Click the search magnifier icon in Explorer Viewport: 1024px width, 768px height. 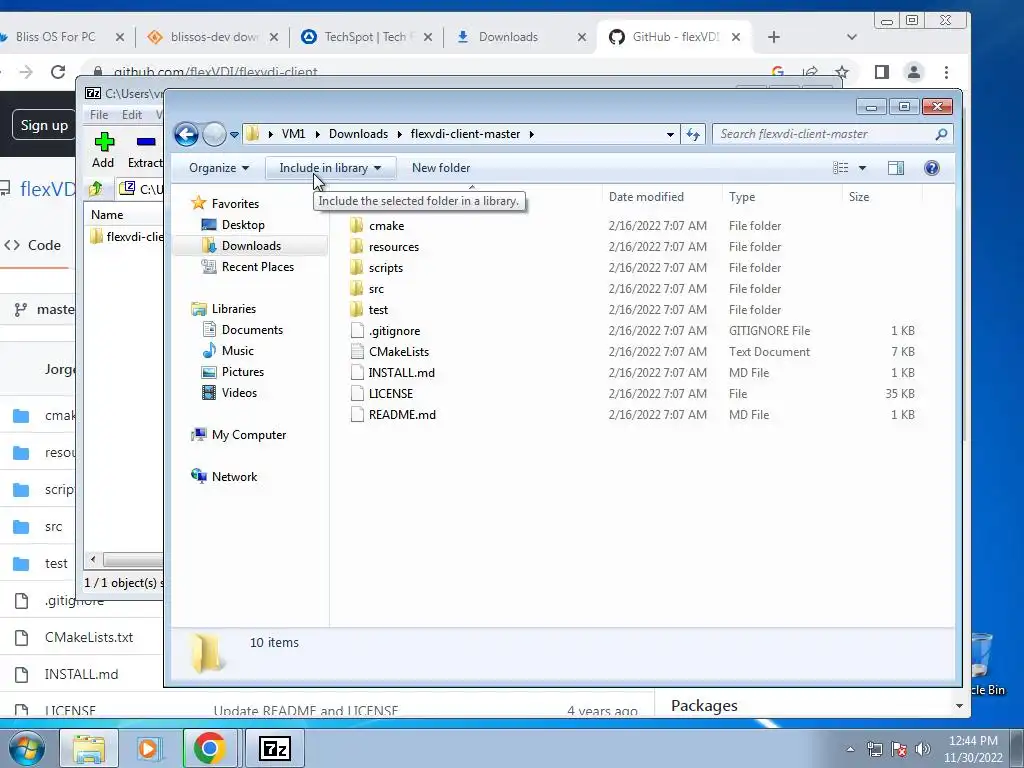coord(941,135)
